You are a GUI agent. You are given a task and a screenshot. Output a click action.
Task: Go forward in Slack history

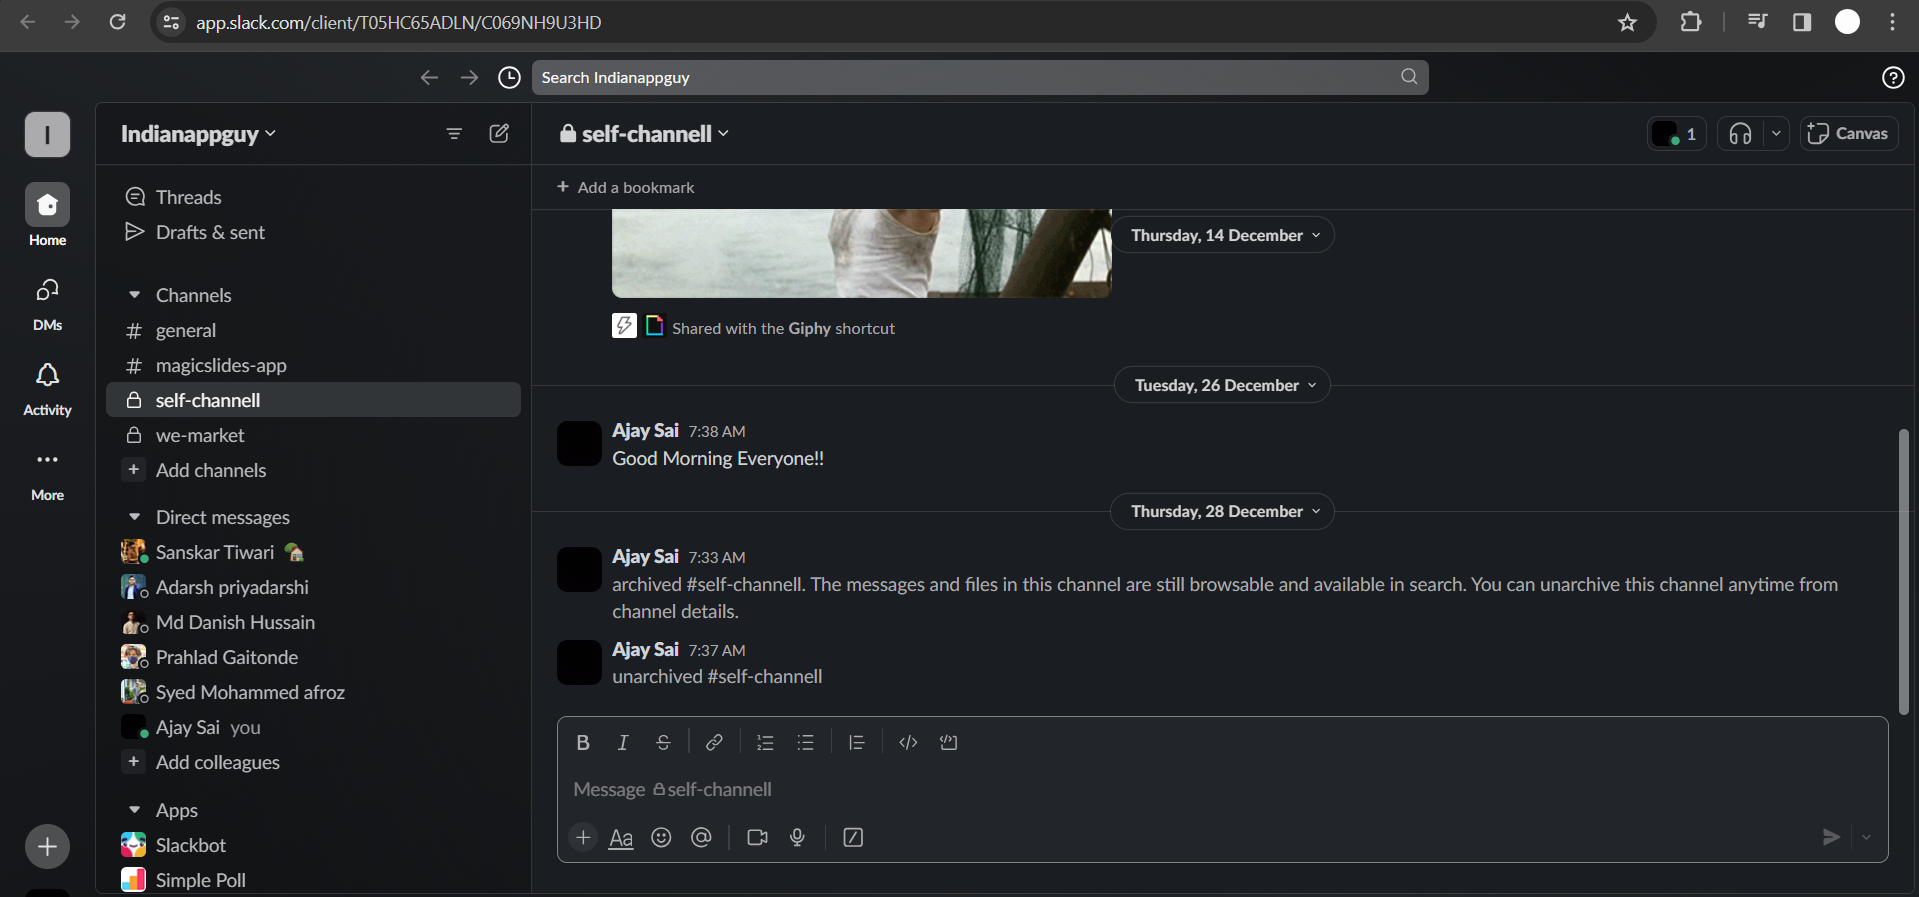tap(469, 77)
